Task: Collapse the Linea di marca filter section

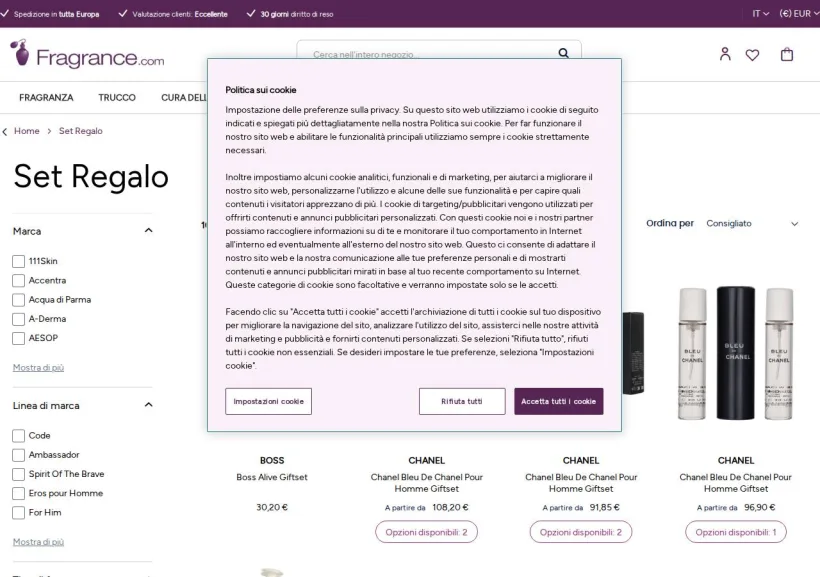Action: click(x=149, y=404)
